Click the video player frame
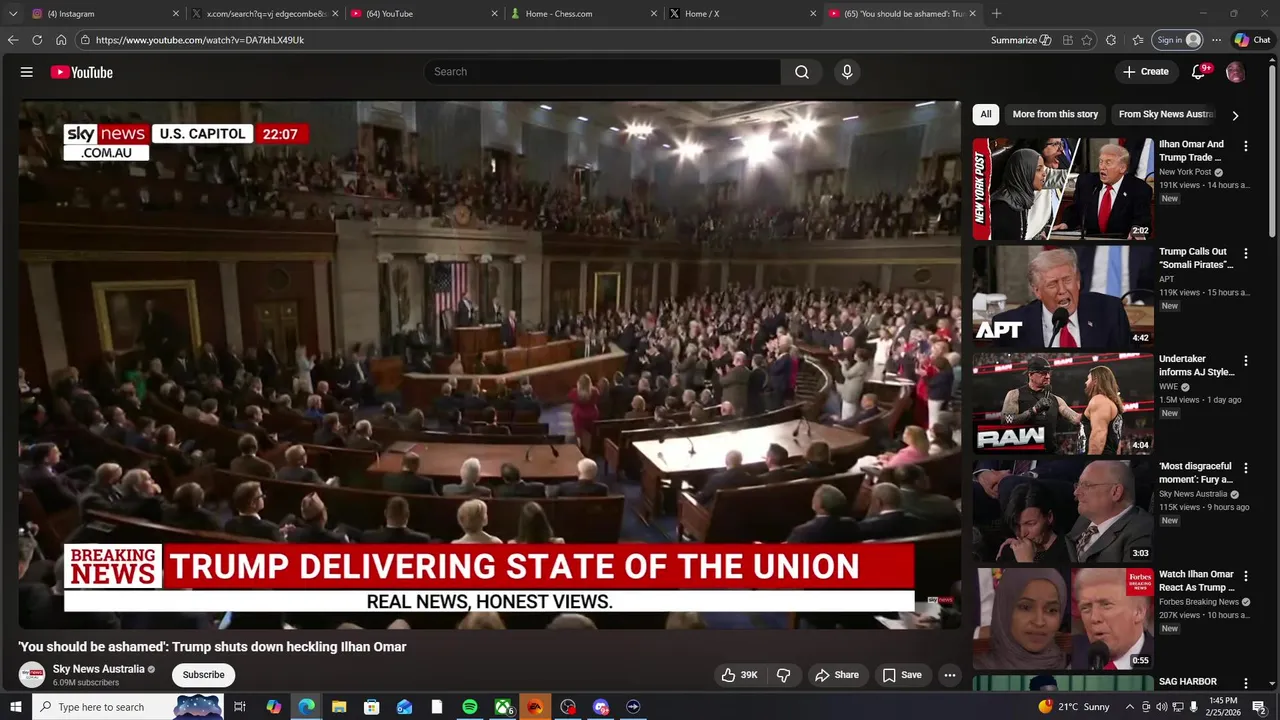This screenshot has width=1280, height=720. tap(490, 365)
